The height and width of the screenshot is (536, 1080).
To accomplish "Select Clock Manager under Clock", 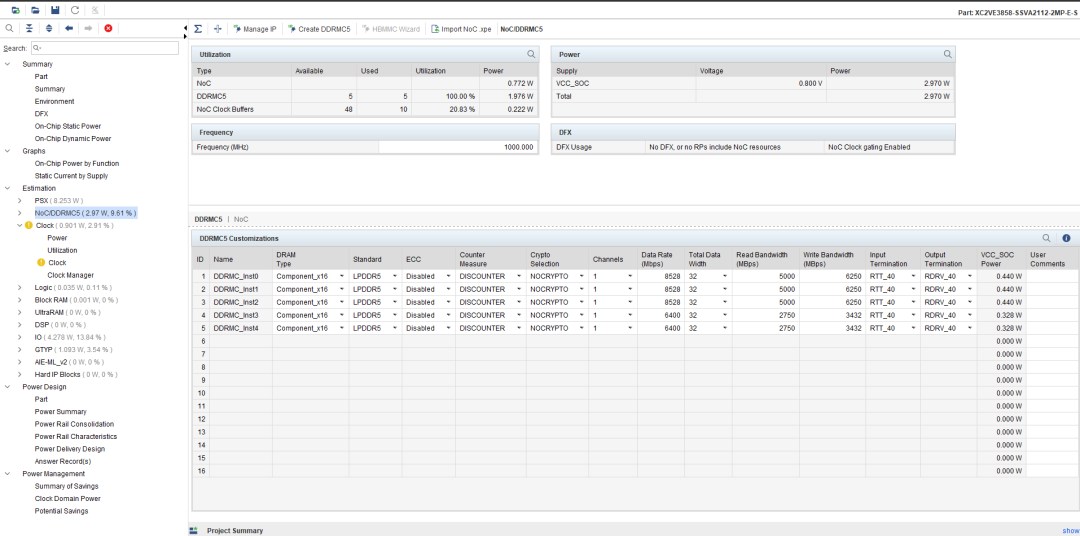I will click(x=70, y=275).
